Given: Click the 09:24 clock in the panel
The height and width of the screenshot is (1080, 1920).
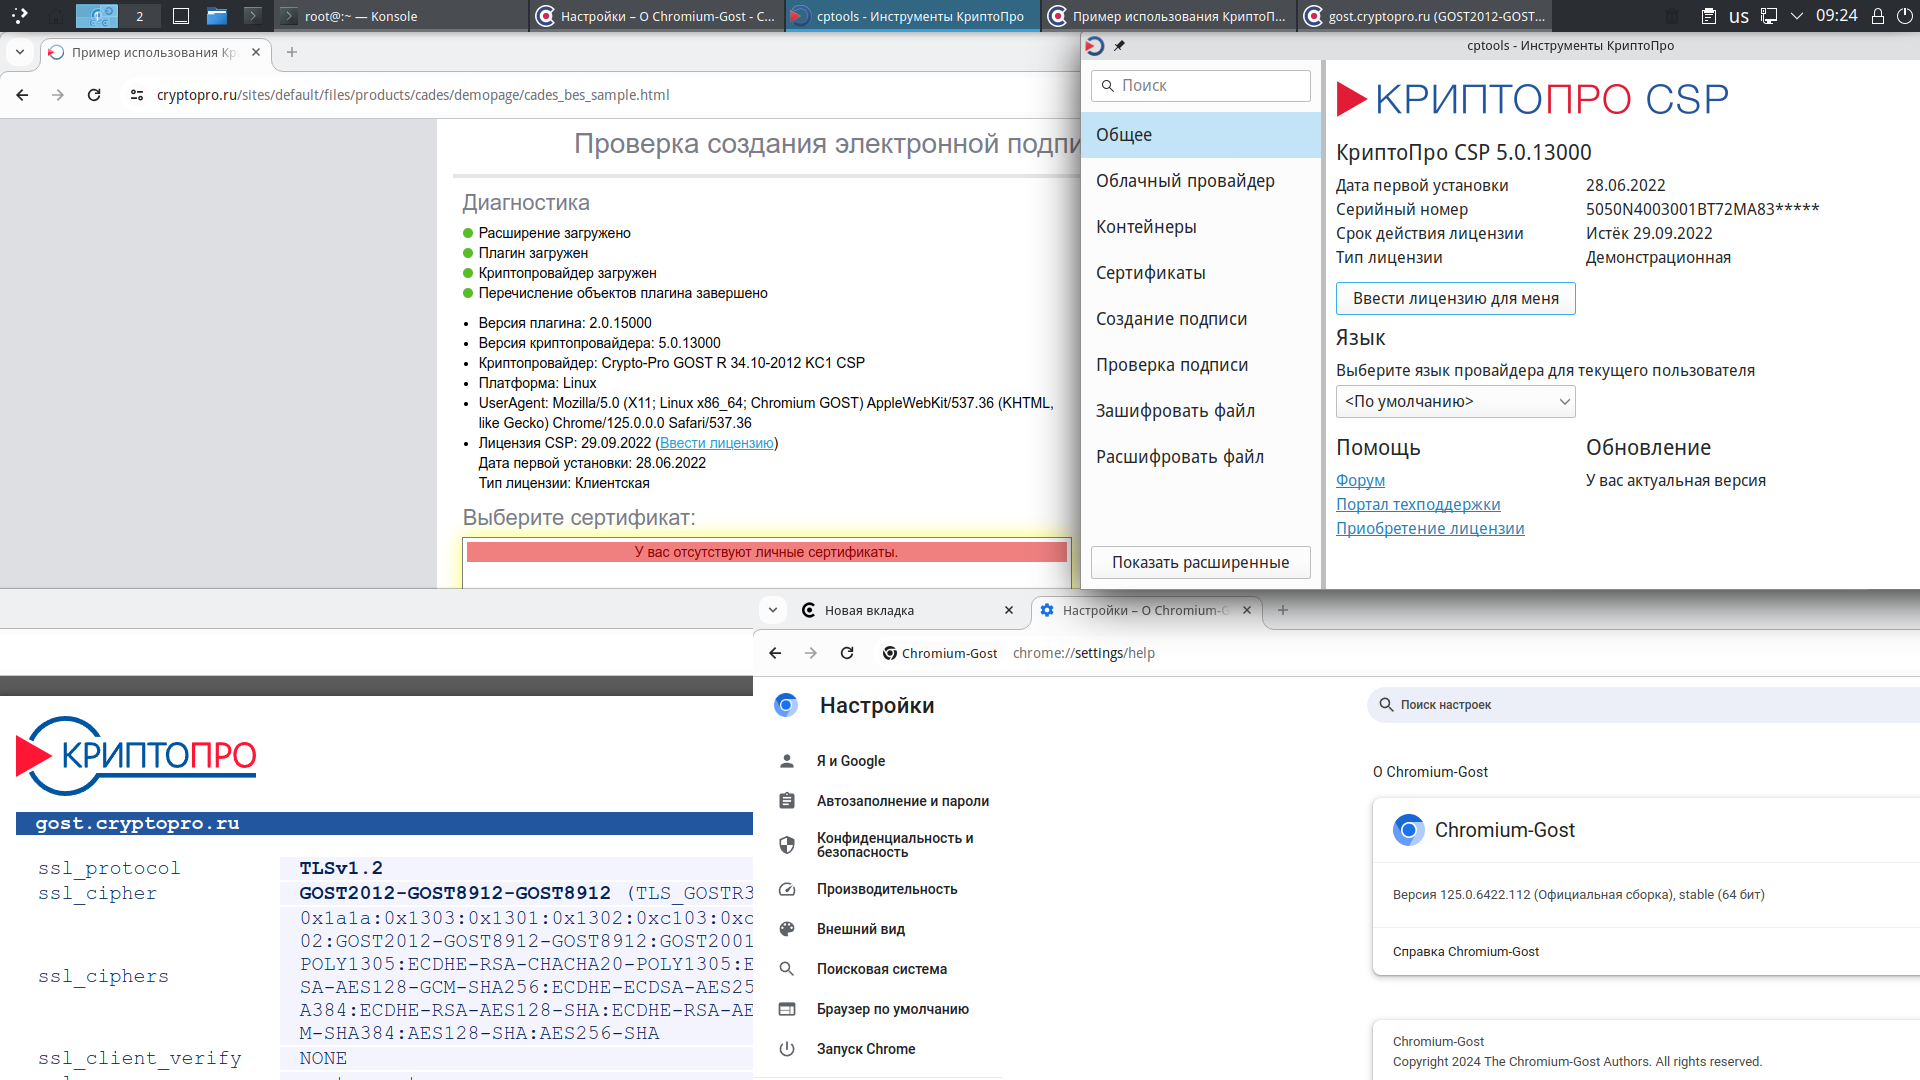Looking at the screenshot, I should click(1837, 16).
